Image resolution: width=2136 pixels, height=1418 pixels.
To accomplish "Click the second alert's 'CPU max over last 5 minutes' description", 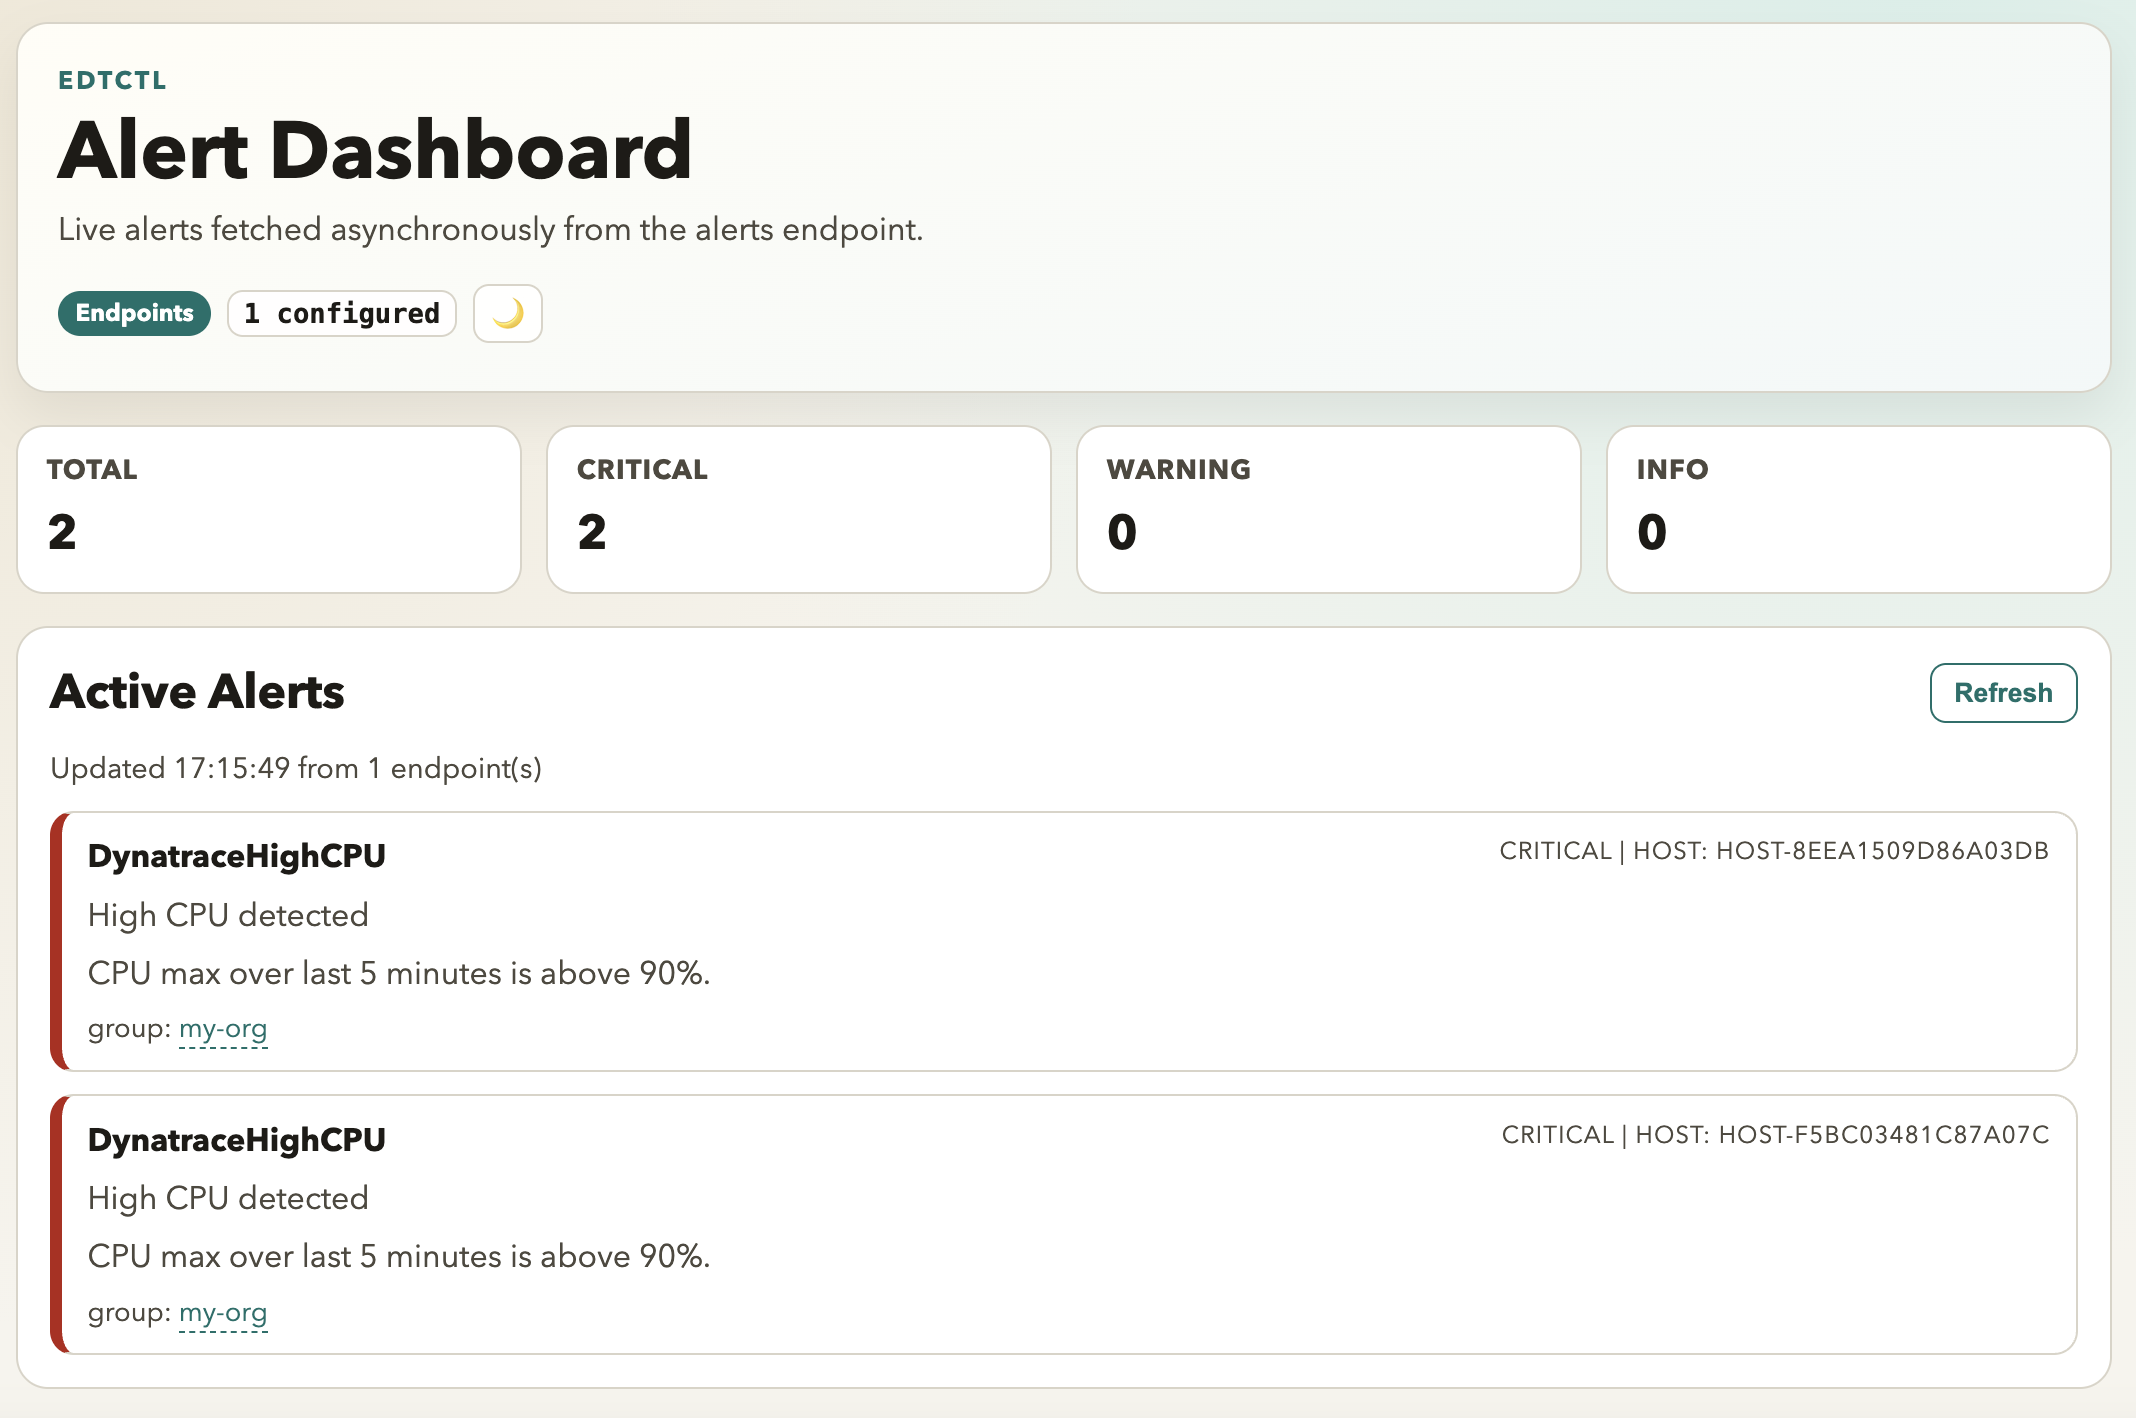I will (x=399, y=1256).
